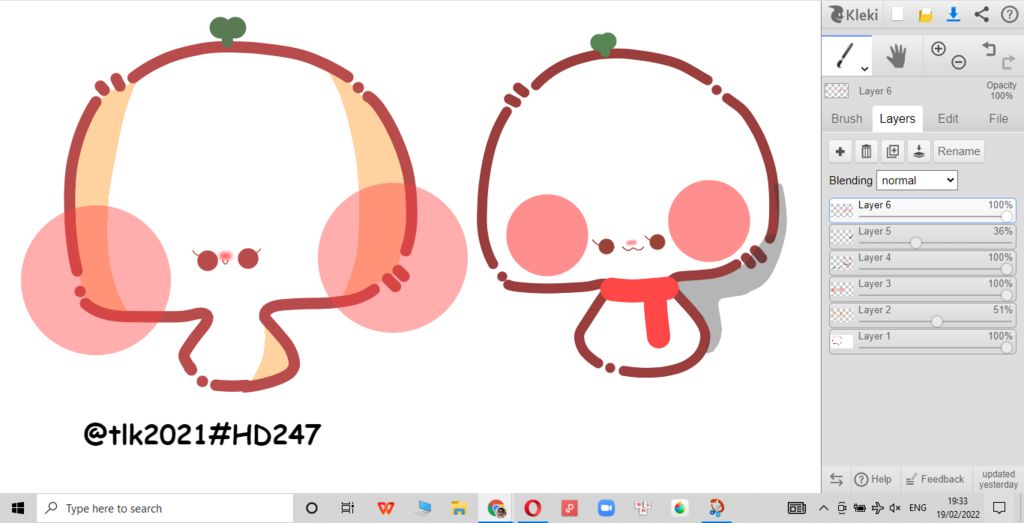Zoom in with the plus magnifier
The image size is (1024, 523).
click(x=938, y=48)
